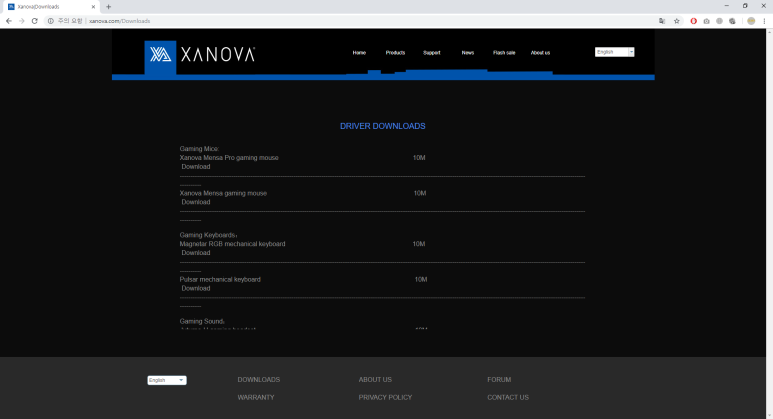Click the DRIVER DOWNLOADS heading
773x419 pixels.
pos(383,126)
